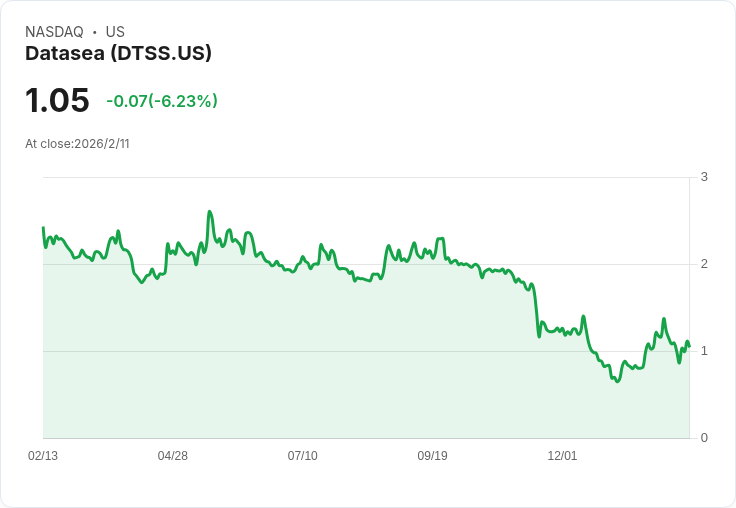Screen dimensions: 736x508
Task: Select the 09/19 date on the x-axis
Action: point(432,456)
